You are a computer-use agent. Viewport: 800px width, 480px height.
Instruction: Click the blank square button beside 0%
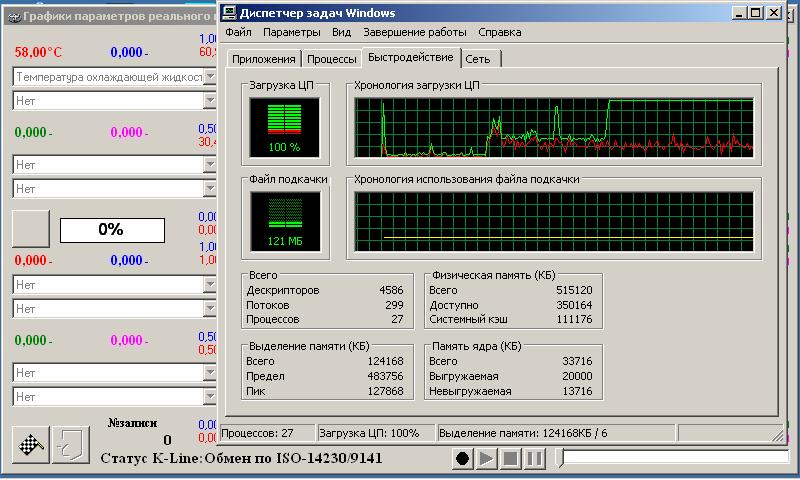(x=30, y=229)
